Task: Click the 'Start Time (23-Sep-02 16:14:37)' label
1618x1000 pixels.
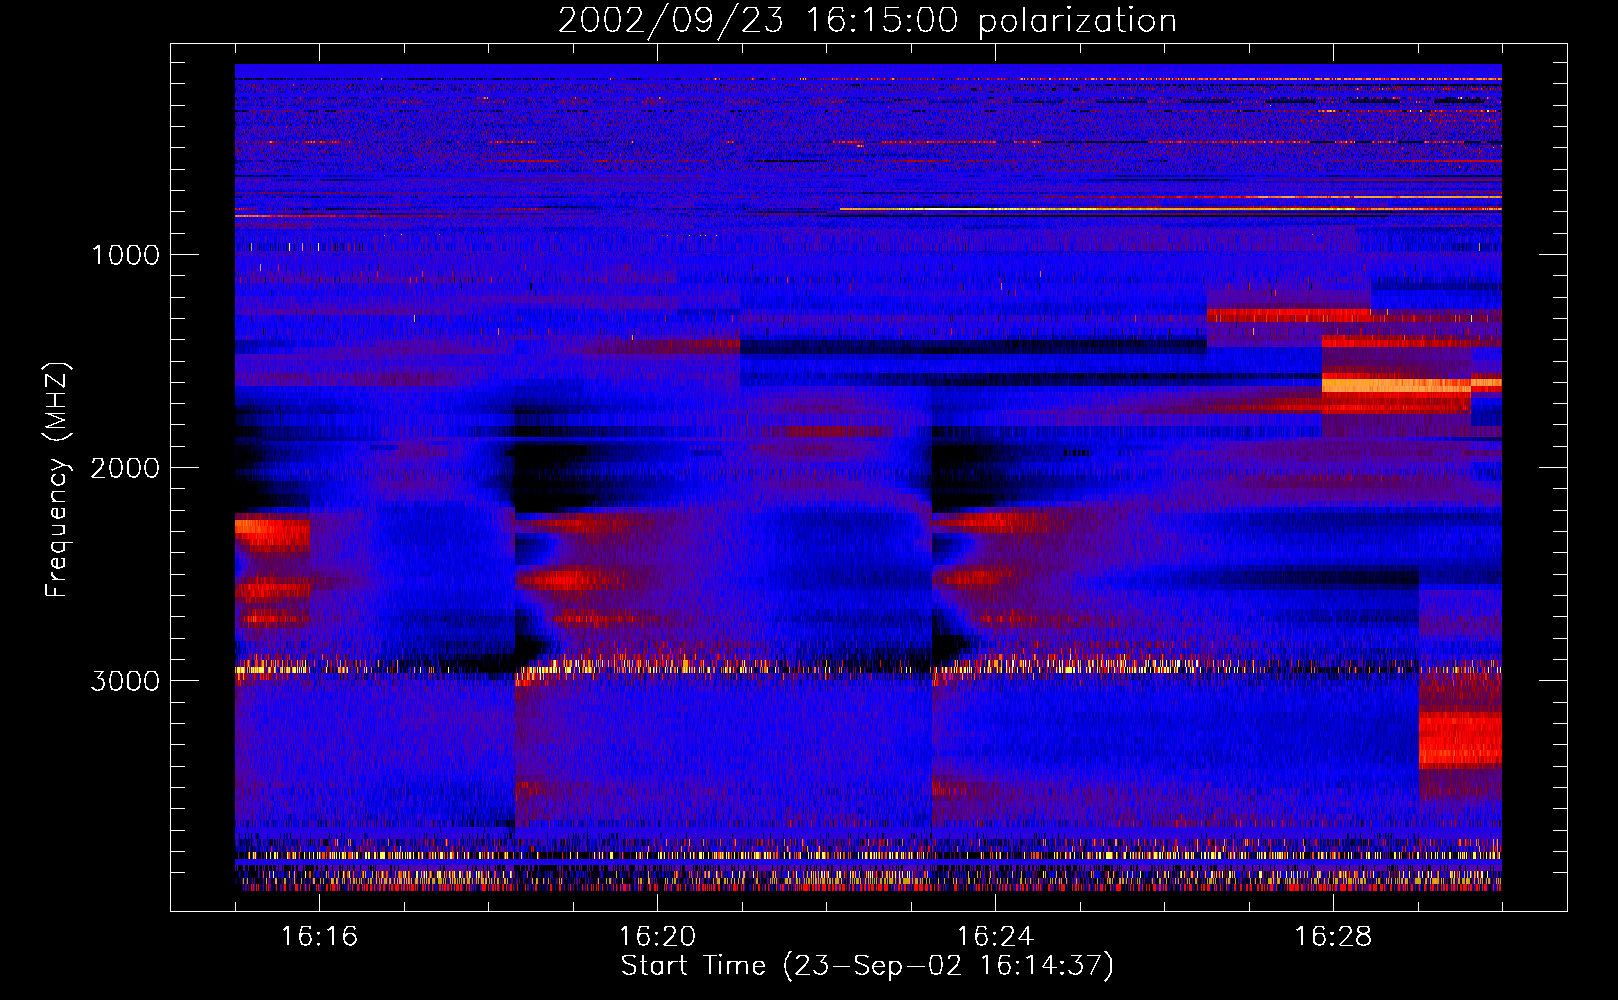Action: 867,966
